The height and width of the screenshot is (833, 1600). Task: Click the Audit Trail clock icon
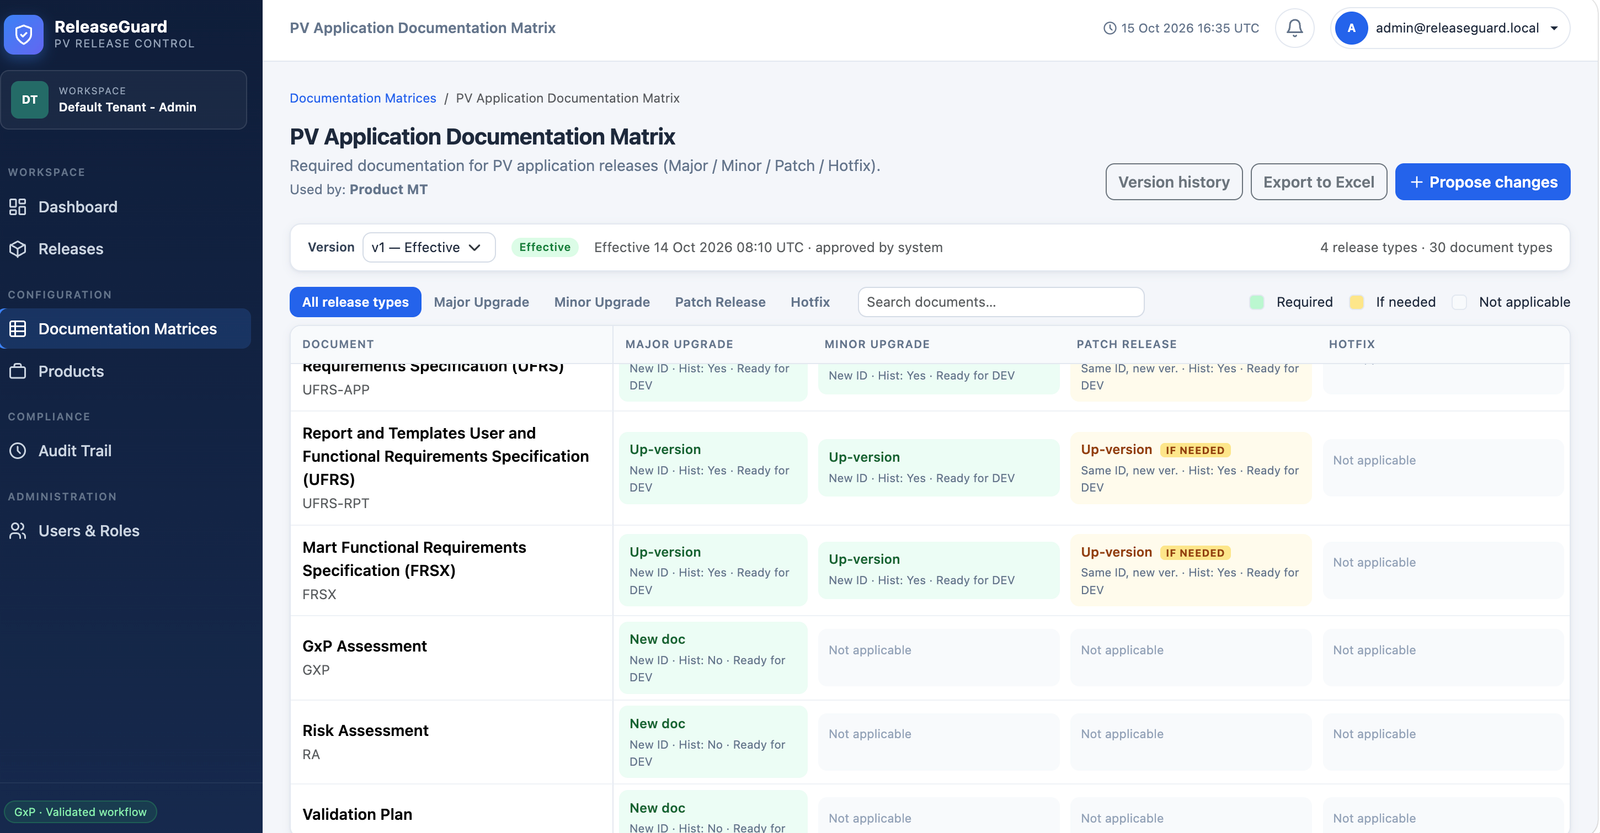18,451
